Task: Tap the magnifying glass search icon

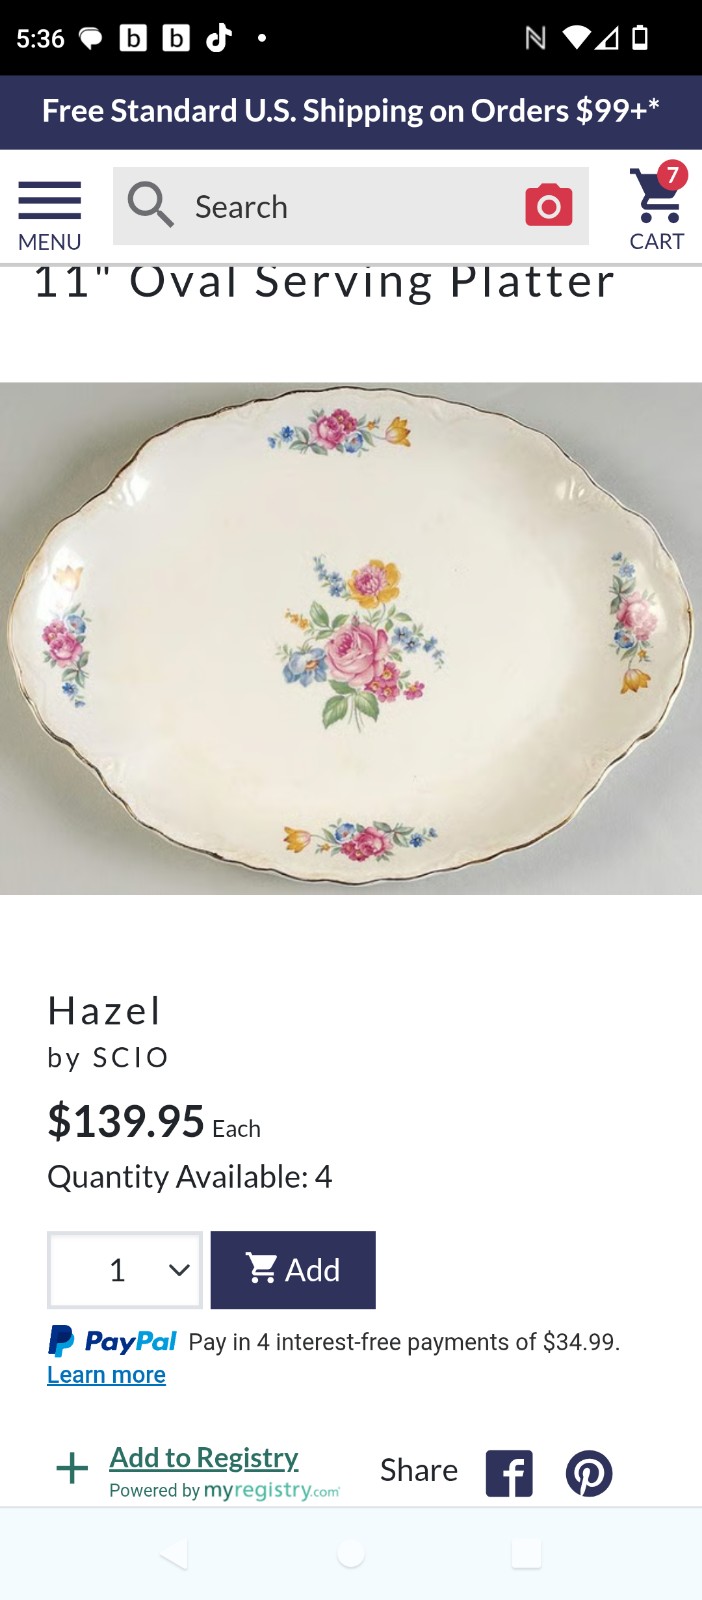Action: point(151,205)
